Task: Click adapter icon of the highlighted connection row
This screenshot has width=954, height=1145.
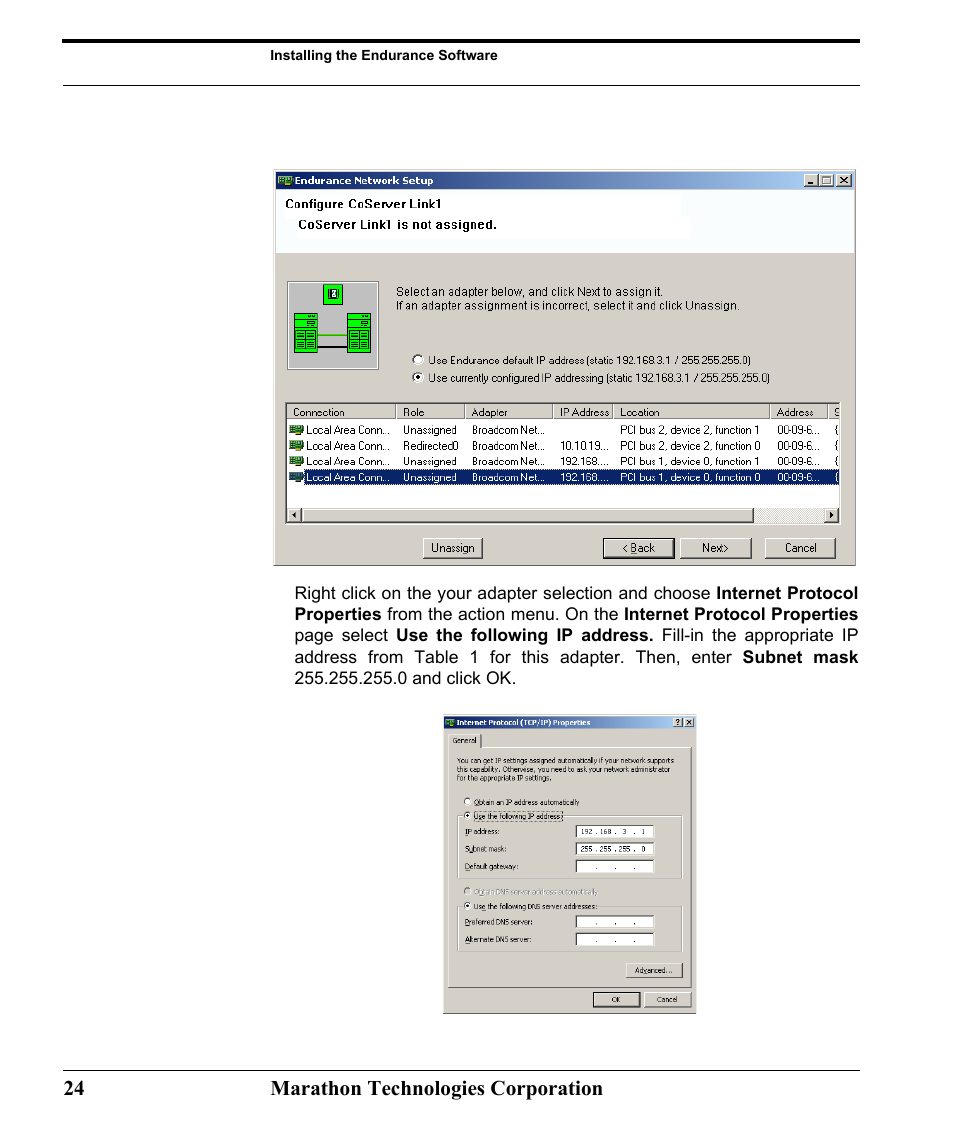Action: pos(297,477)
